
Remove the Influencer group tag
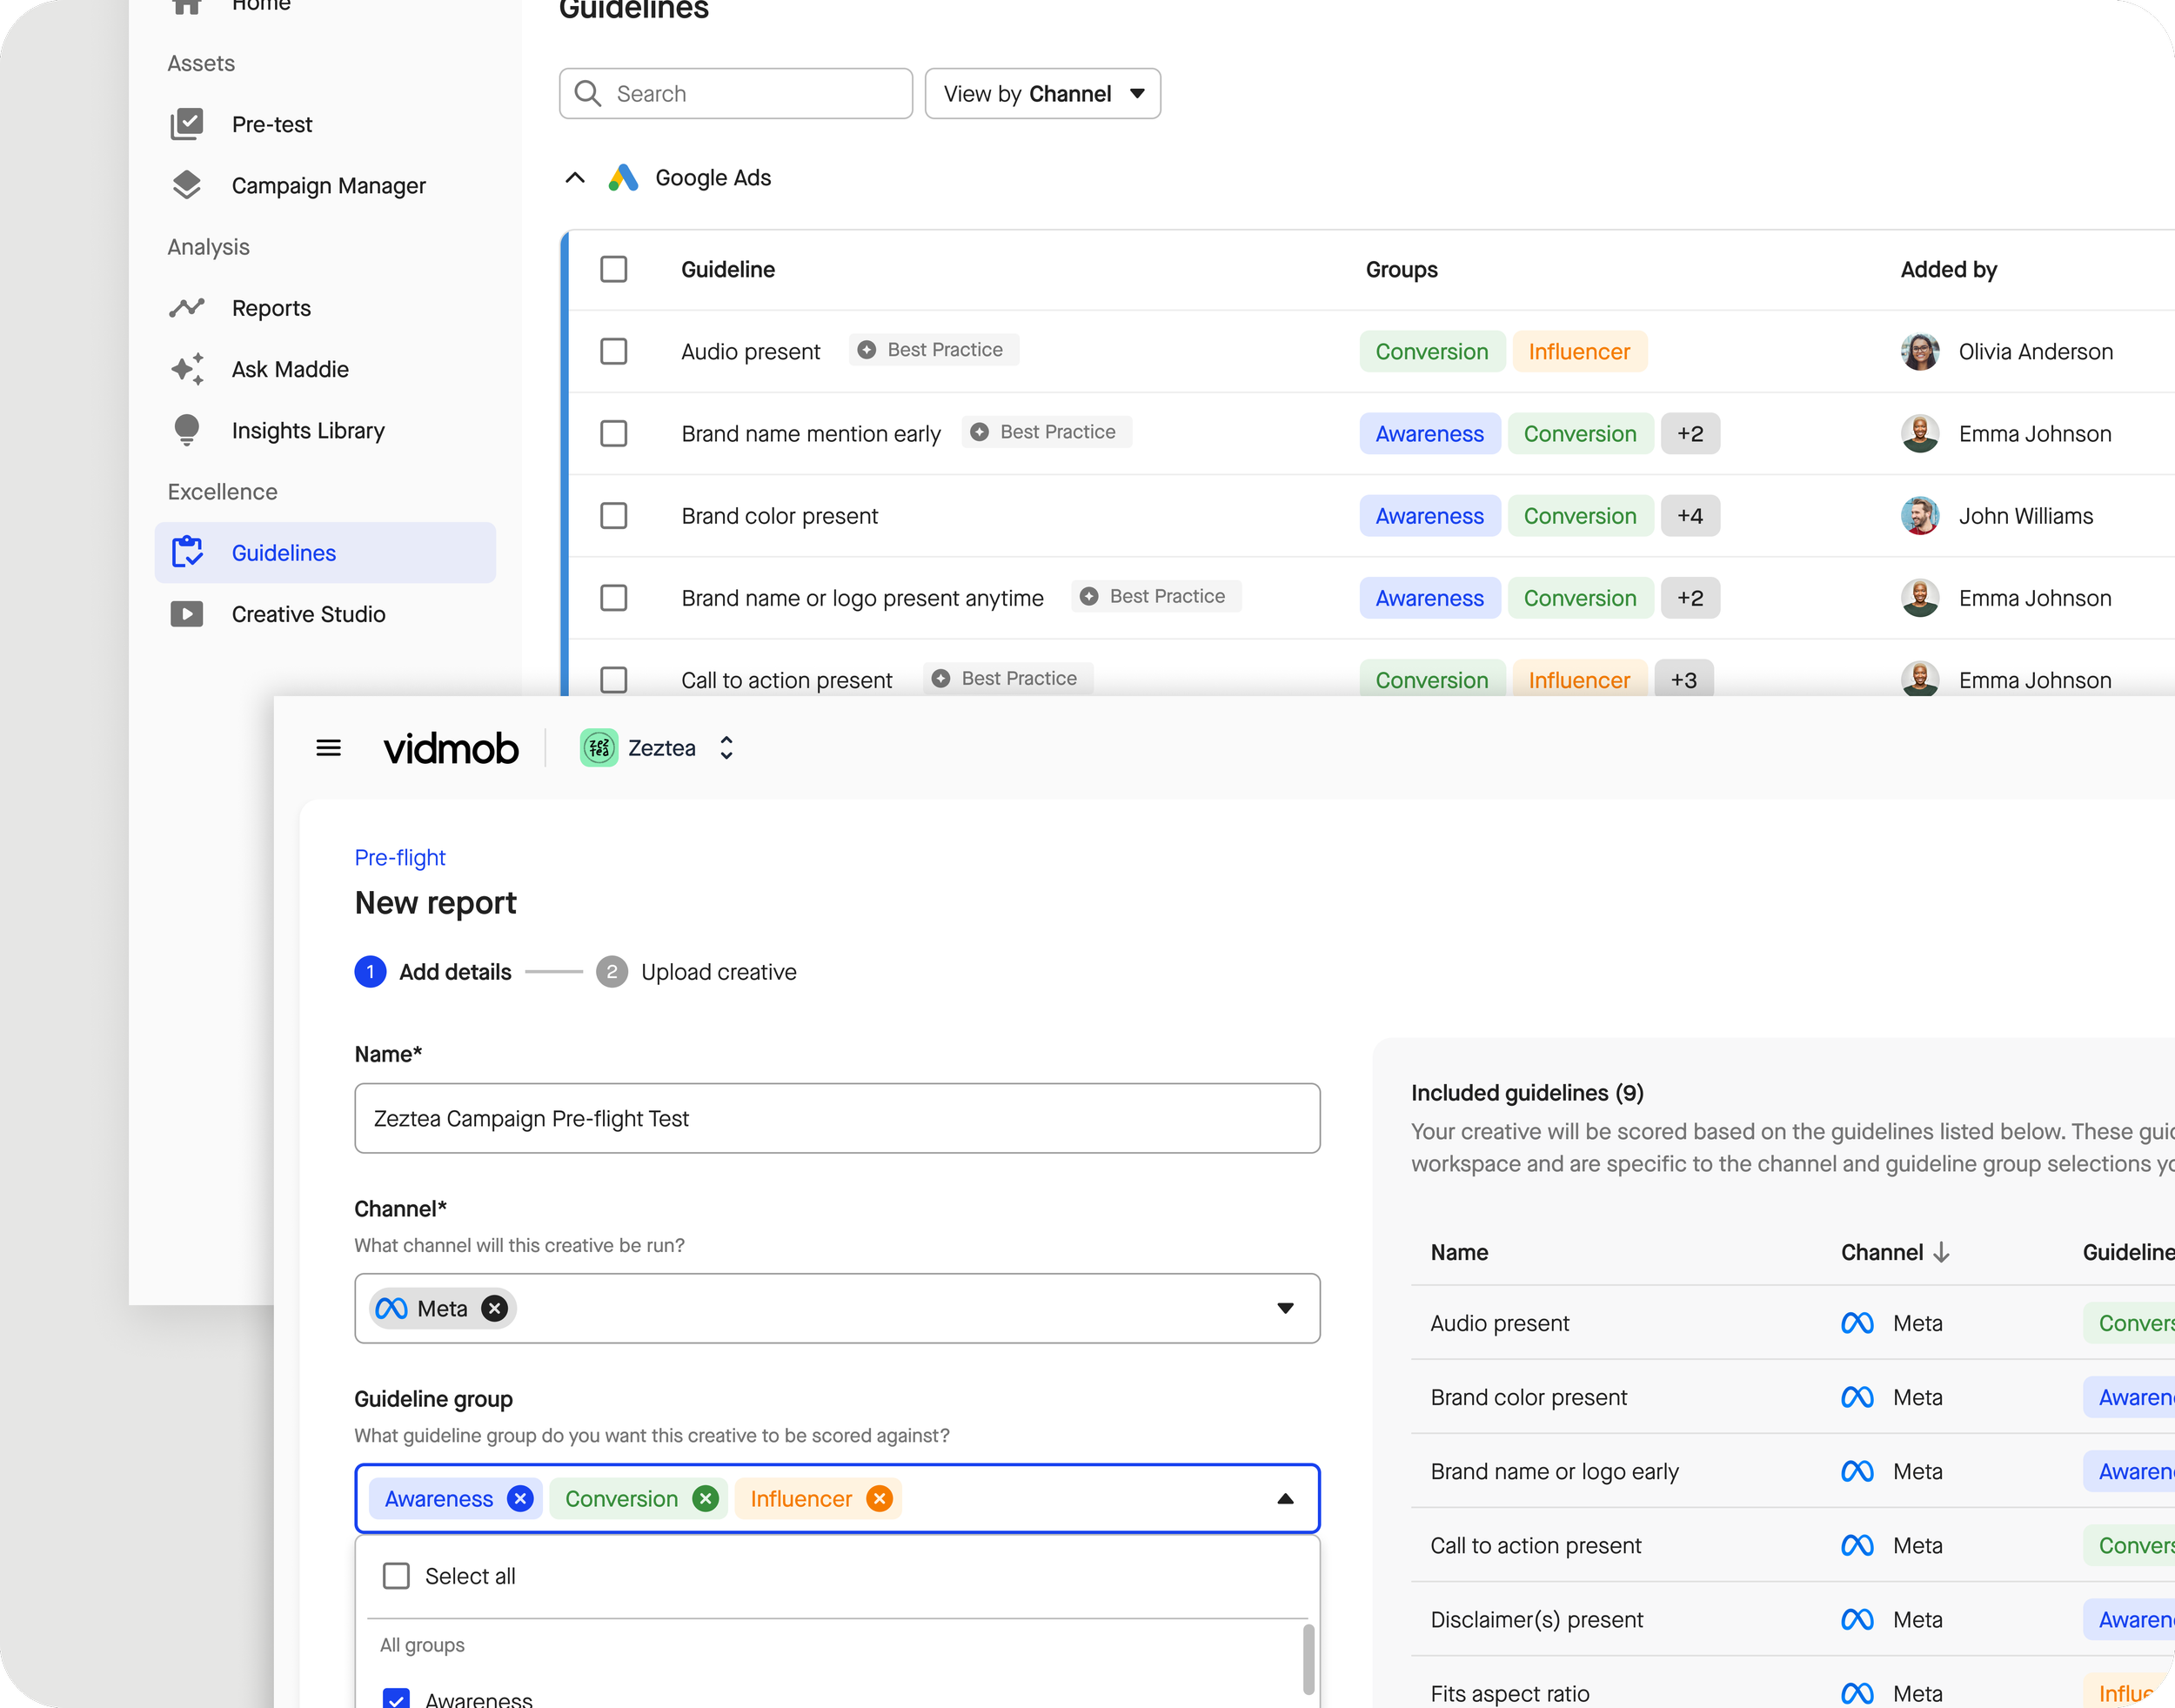click(879, 1498)
